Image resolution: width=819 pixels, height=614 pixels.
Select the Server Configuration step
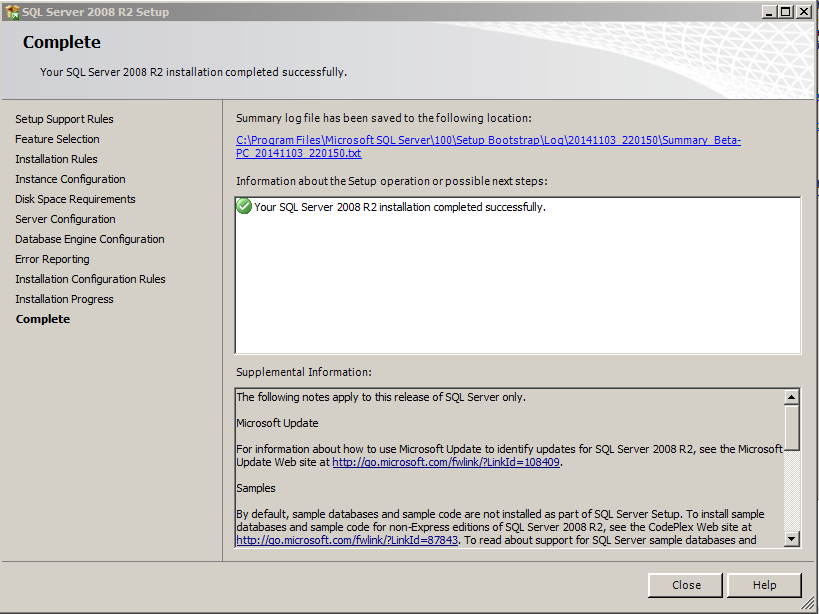[65, 219]
